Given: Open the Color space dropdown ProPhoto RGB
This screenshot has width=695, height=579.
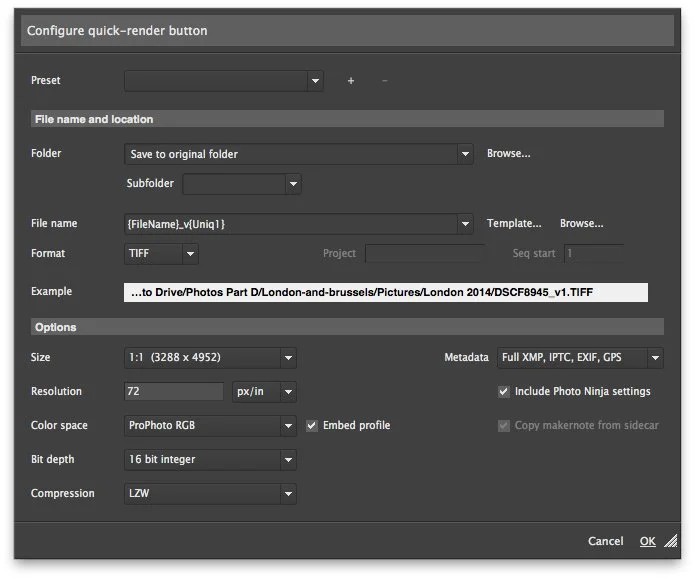Looking at the screenshot, I should coord(210,426).
